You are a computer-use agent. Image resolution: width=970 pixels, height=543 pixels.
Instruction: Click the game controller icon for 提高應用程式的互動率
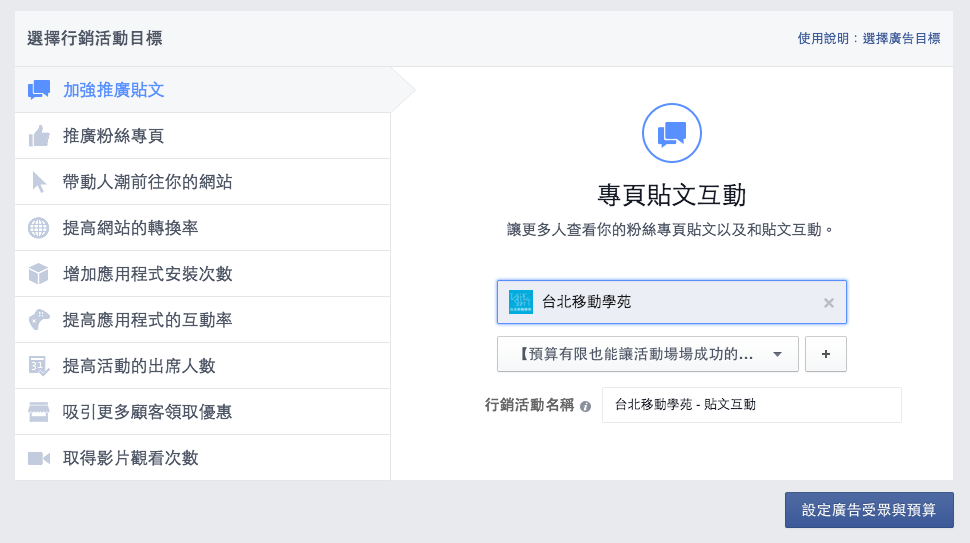point(38,320)
